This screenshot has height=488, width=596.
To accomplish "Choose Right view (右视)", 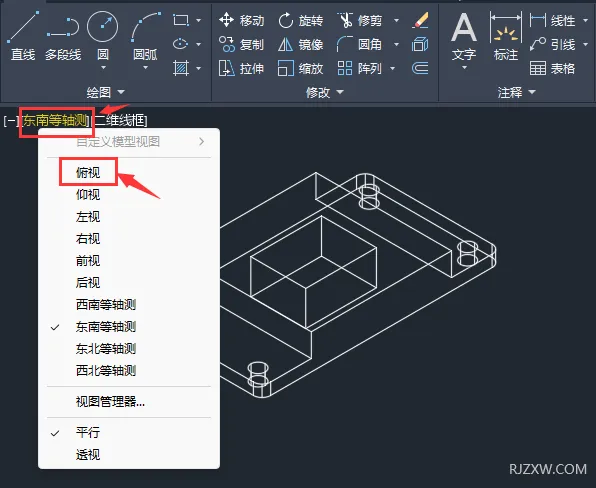I will (x=129, y=239).
